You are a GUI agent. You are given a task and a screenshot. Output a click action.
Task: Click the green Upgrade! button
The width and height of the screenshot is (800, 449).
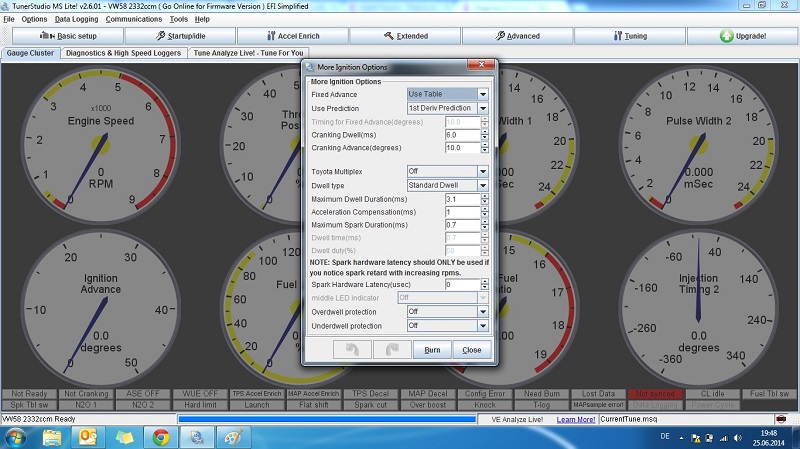click(x=741, y=36)
